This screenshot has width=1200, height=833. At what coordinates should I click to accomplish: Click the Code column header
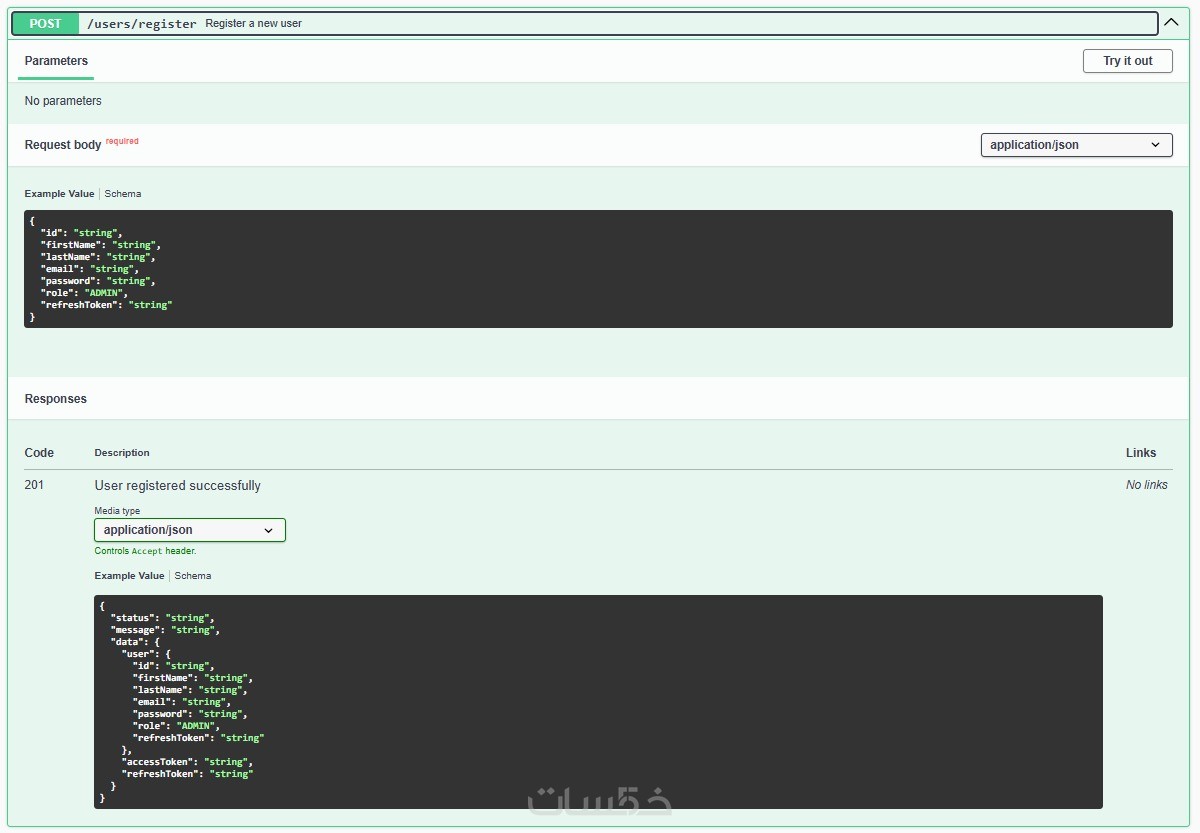coord(39,453)
